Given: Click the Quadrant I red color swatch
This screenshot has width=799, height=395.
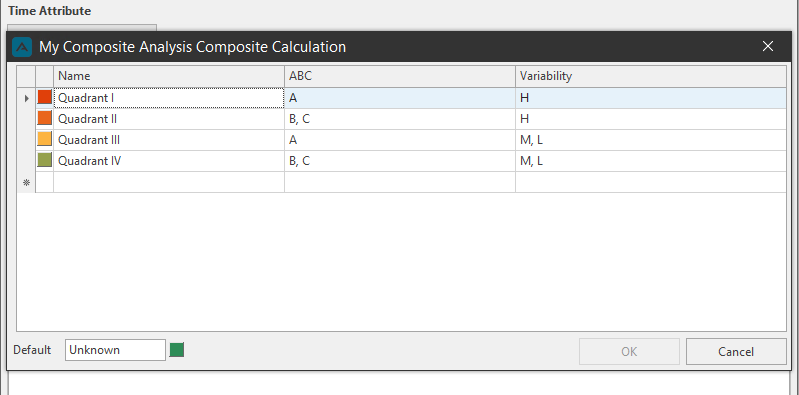Looking at the screenshot, I should (x=45, y=97).
